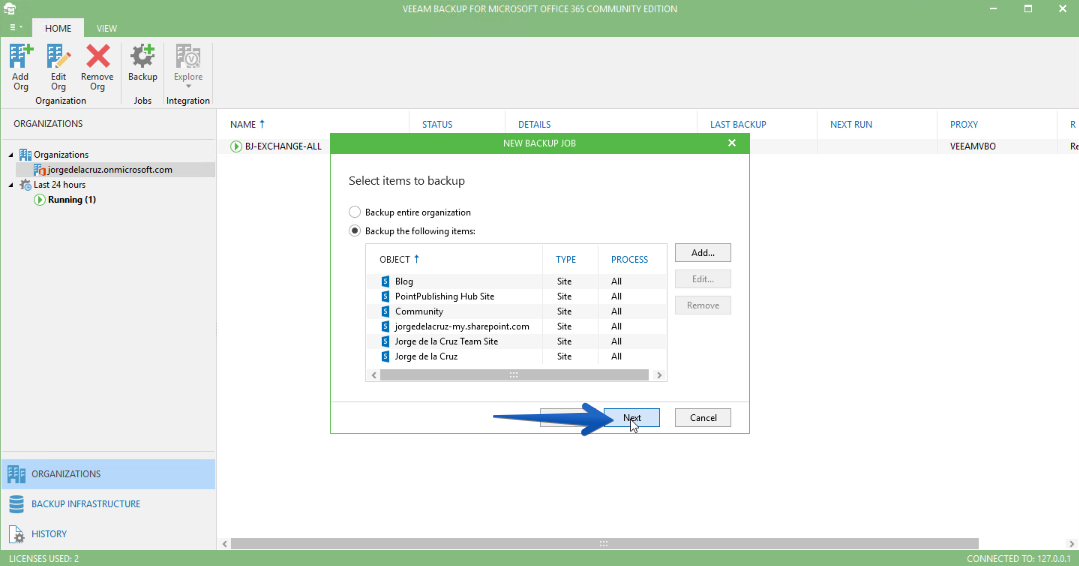The height and width of the screenshot is (566, 1079).
Task: Open the application menu dropdown
Action: click(16, 28)
